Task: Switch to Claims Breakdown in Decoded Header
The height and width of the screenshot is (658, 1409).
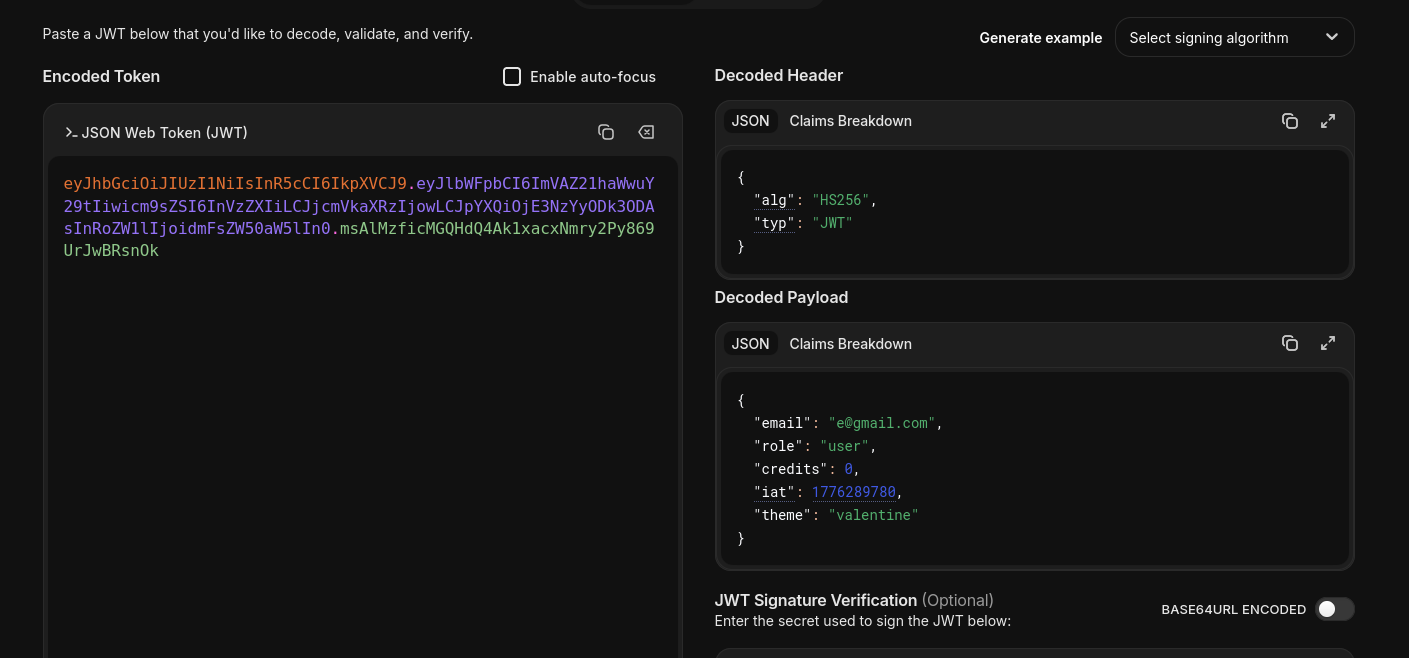Action: (851, 121)
